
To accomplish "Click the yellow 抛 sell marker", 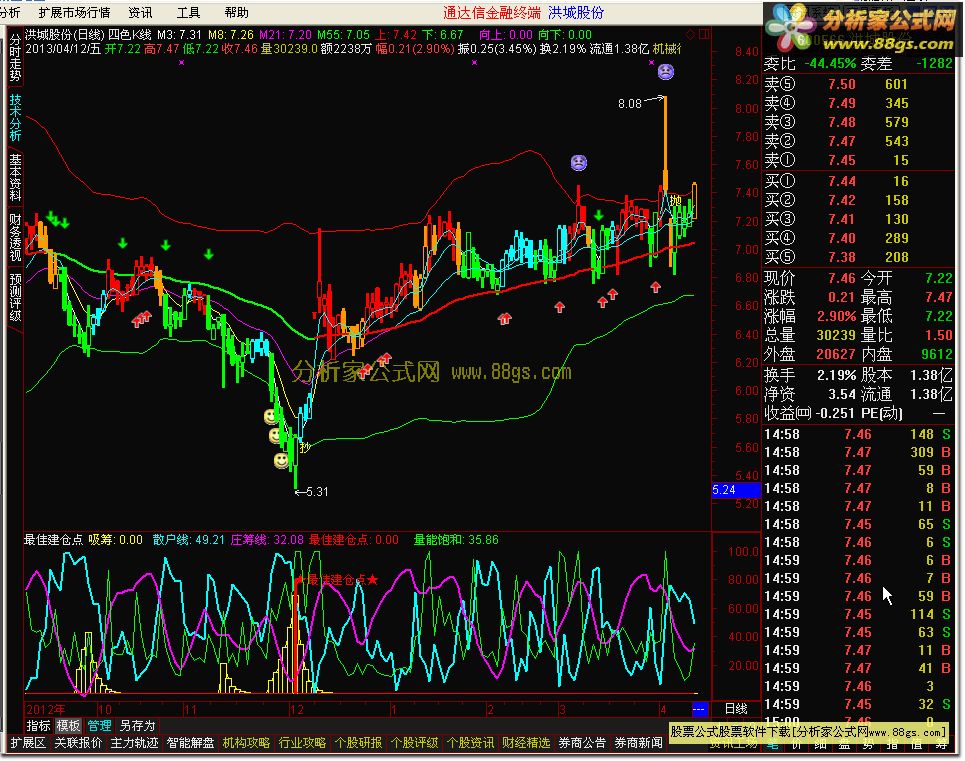I will coord(676,200).
